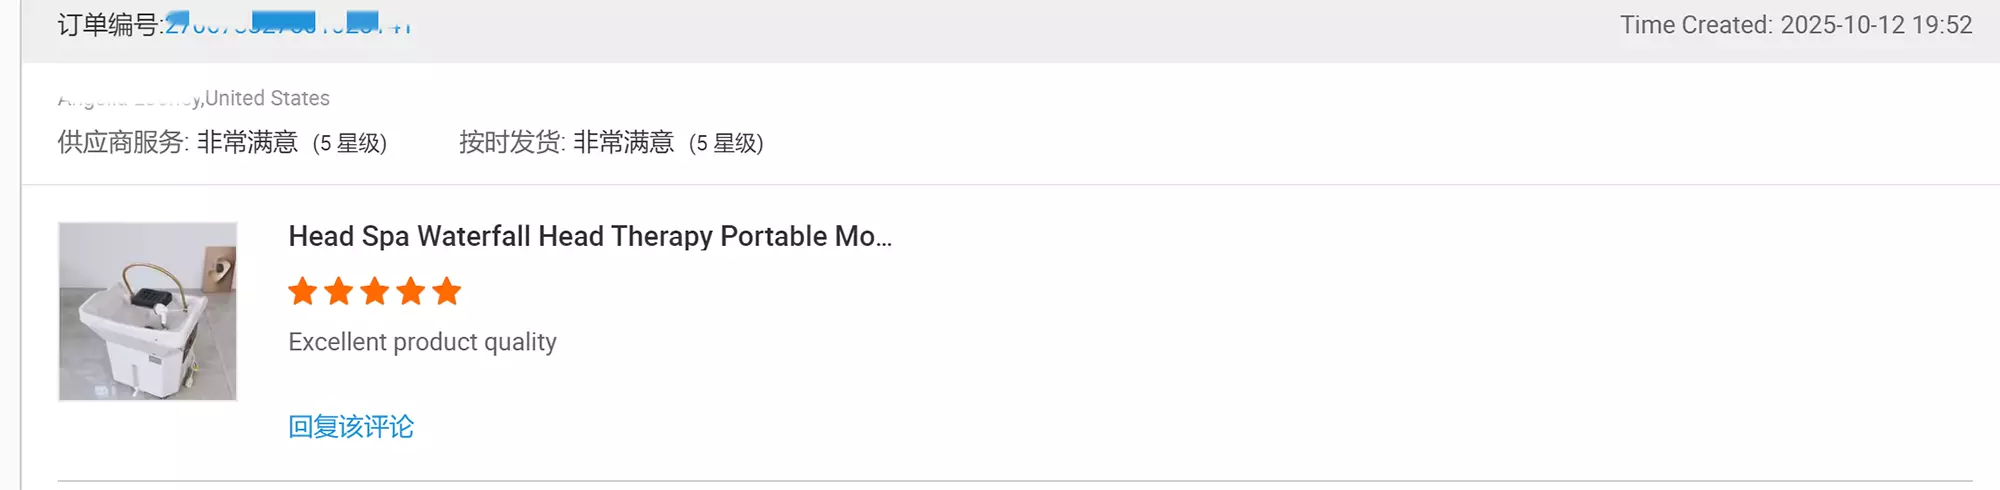The height and width of the screenshot is (490, 2000).
Task: Click the Excellent product quality review text
Action: (x=422, y=342)
